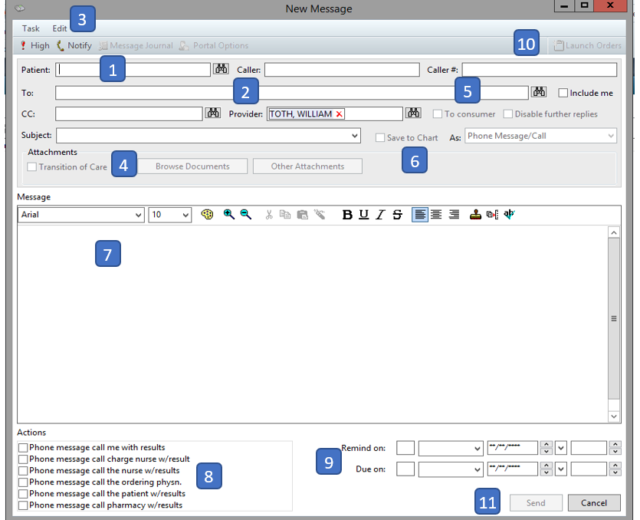Image resolution: width=640 pixels, height=520 pixels.
Task: Apply strikethrough formatting in message toolbar
Action: click(x=397, y=215)
